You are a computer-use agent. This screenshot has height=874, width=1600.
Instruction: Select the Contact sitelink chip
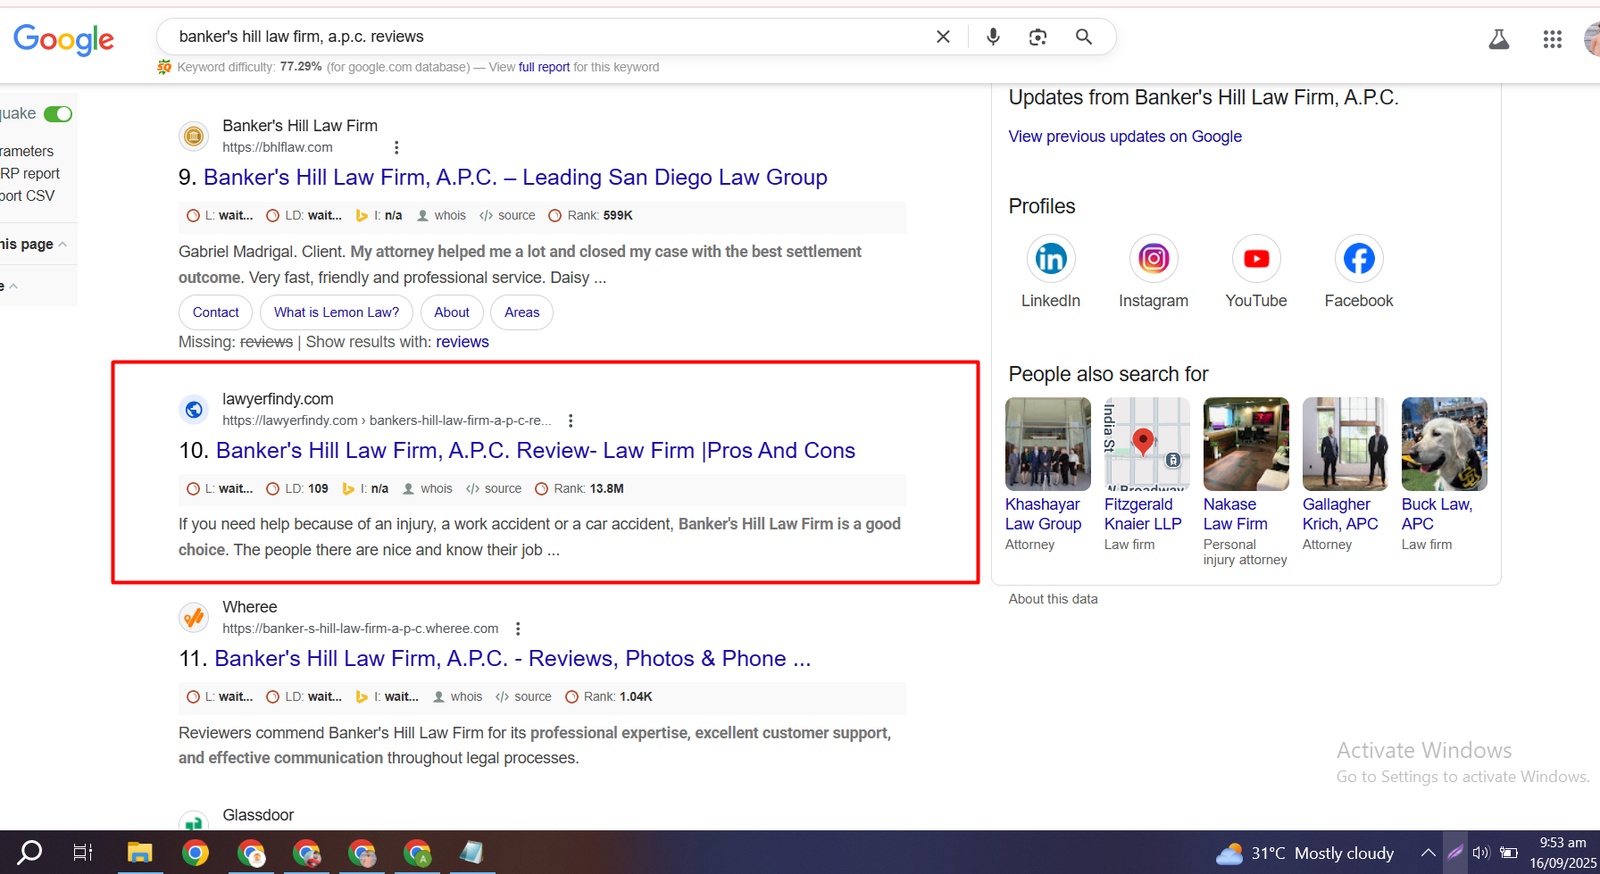[216, 312]
